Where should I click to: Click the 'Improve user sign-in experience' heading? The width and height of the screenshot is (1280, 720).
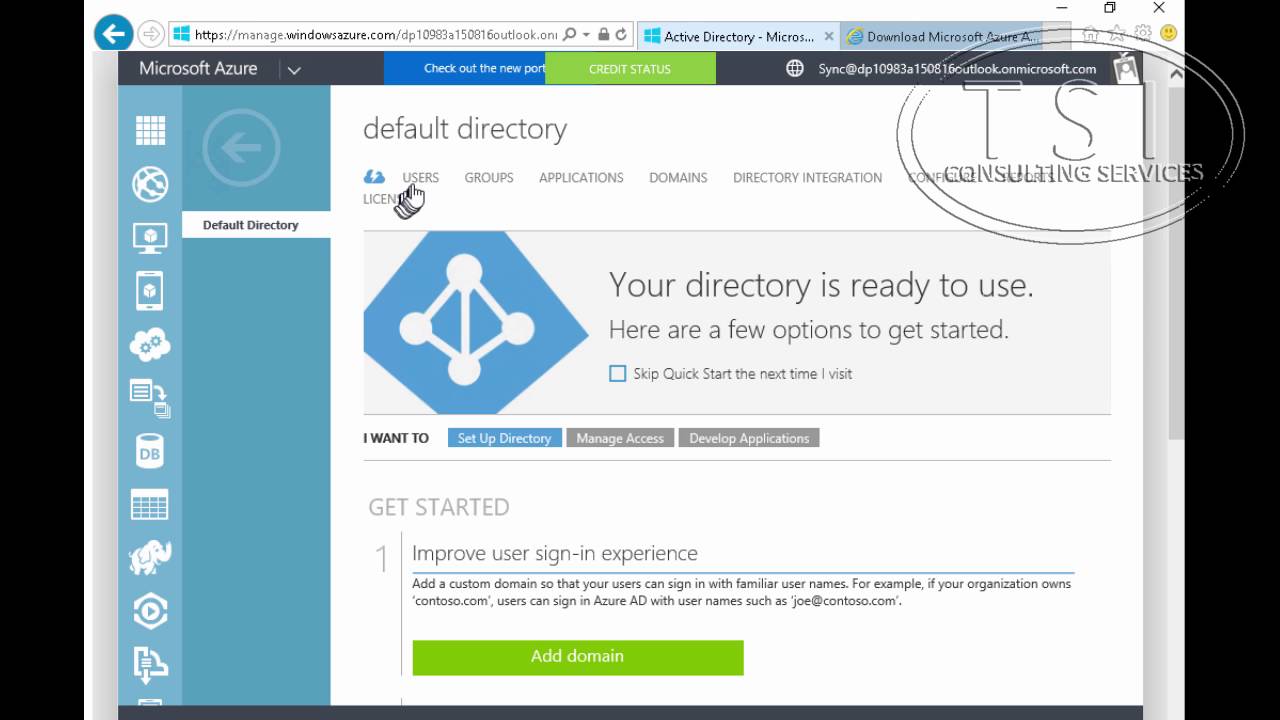pyautogui.click(x=555, y=553)
